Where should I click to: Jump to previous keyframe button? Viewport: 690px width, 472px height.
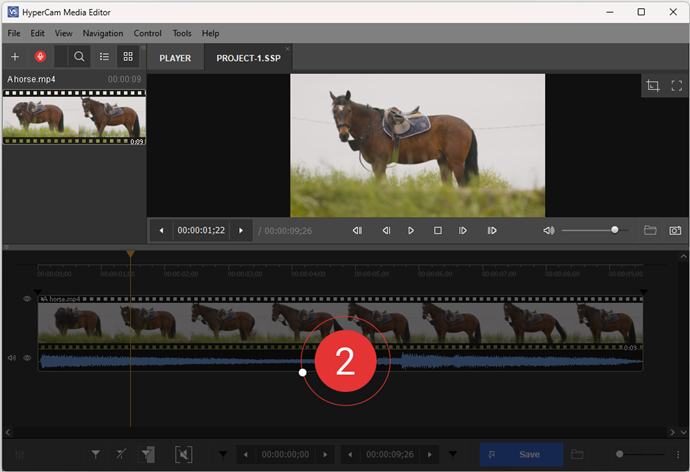[x=357, y=231]
